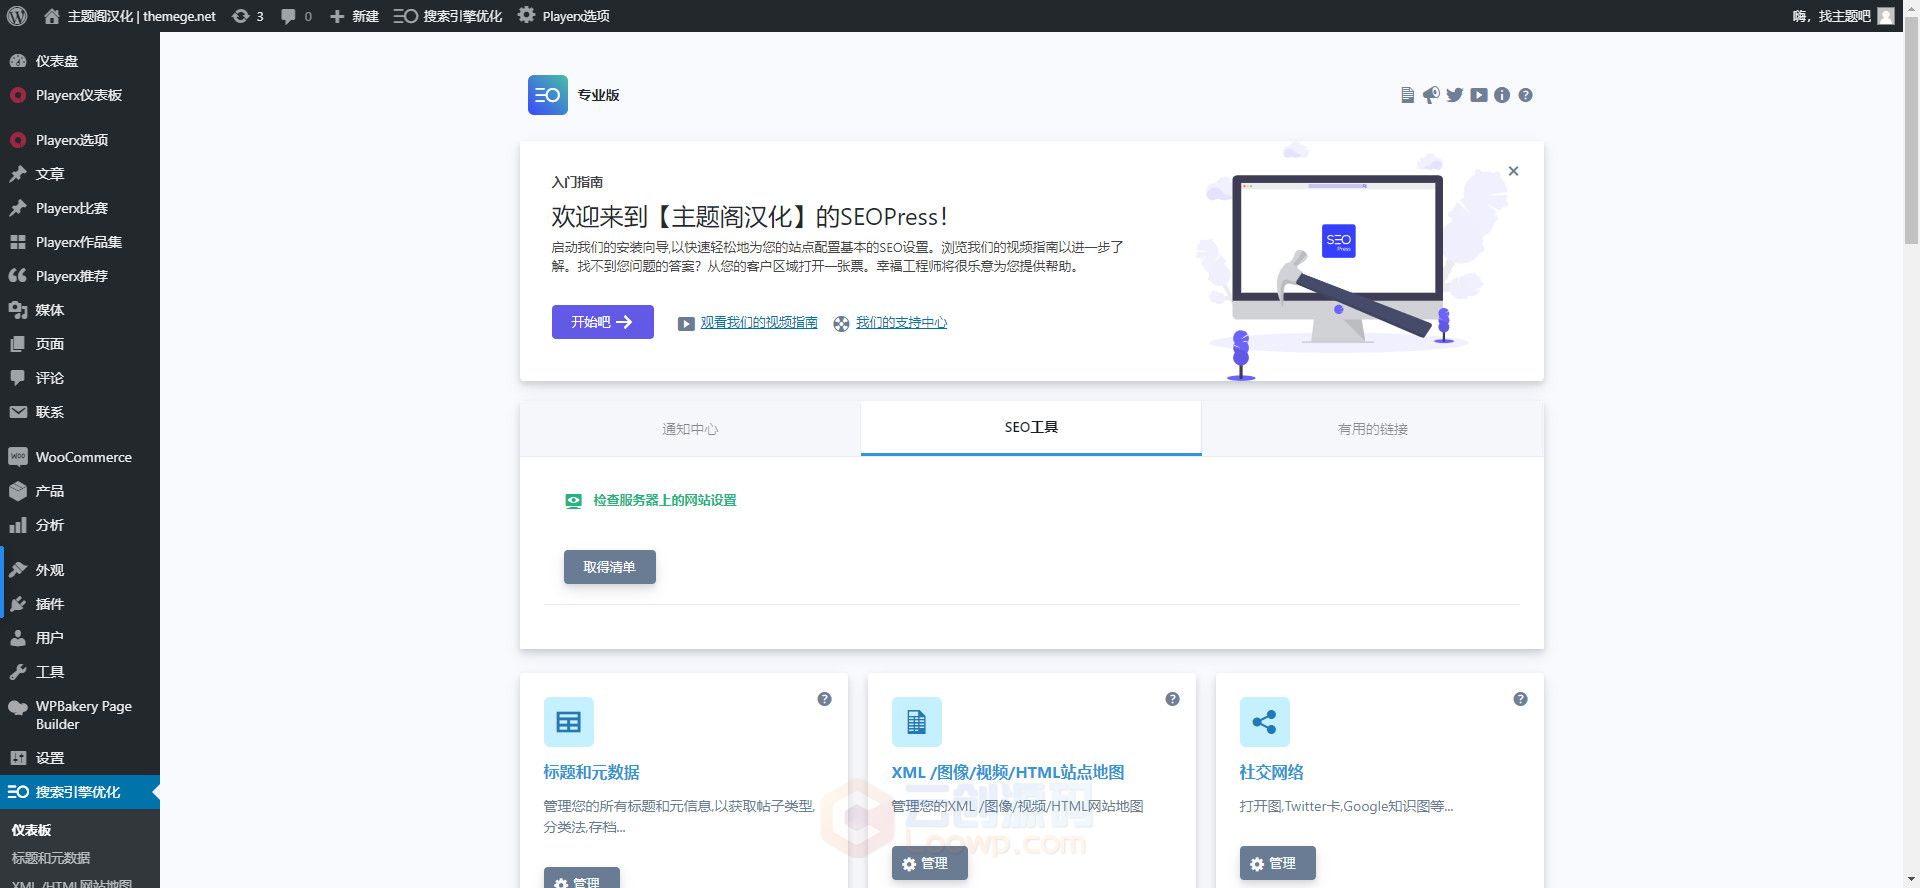Open 设置 in the sidebar
This screenshot has width=1920, height=888.
click(x=80, y=758)
